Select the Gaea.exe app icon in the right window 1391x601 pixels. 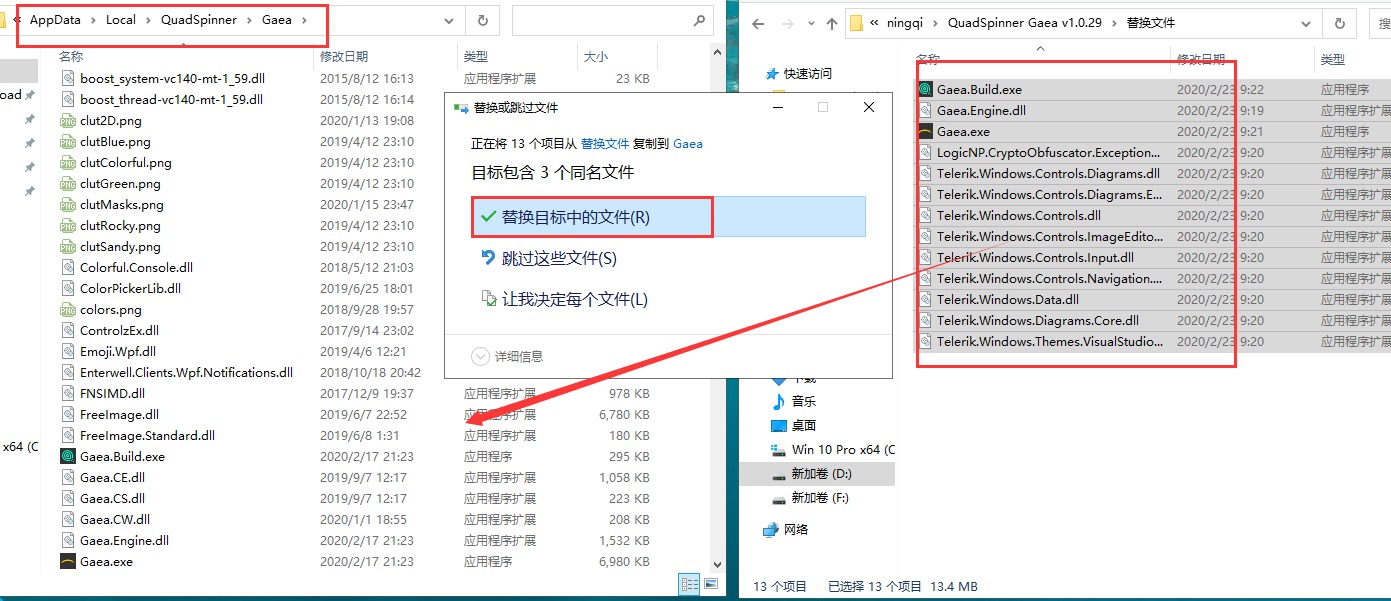click(x=926, y=131)
